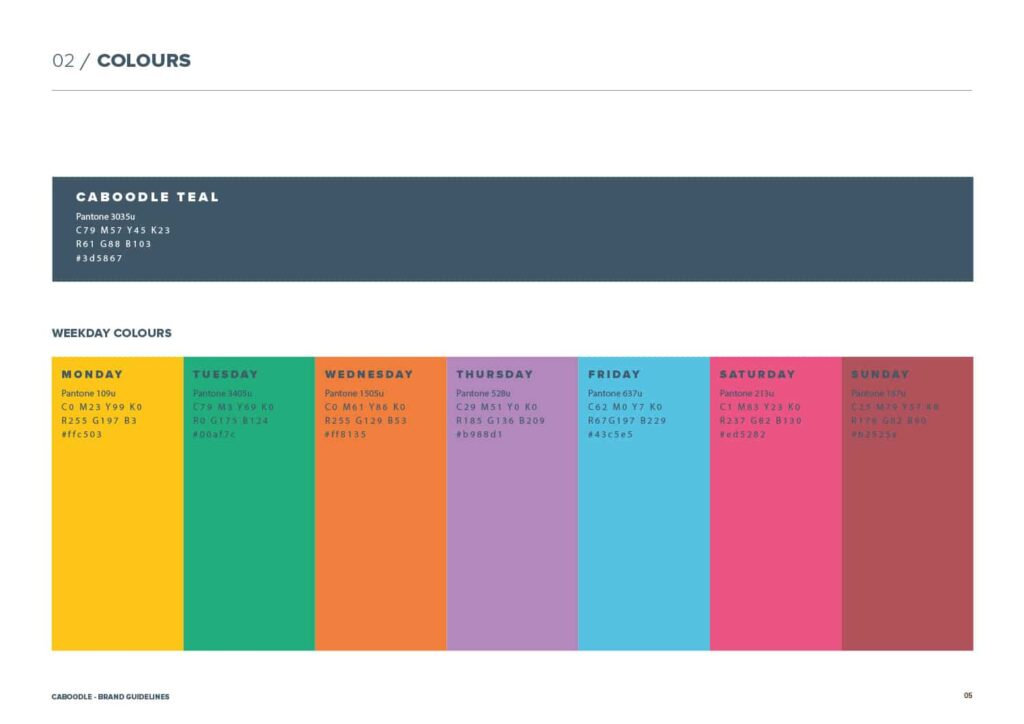Click the "02 / COLOURS" page heading
Viewport: 1024px width, 724px height.
121,61
